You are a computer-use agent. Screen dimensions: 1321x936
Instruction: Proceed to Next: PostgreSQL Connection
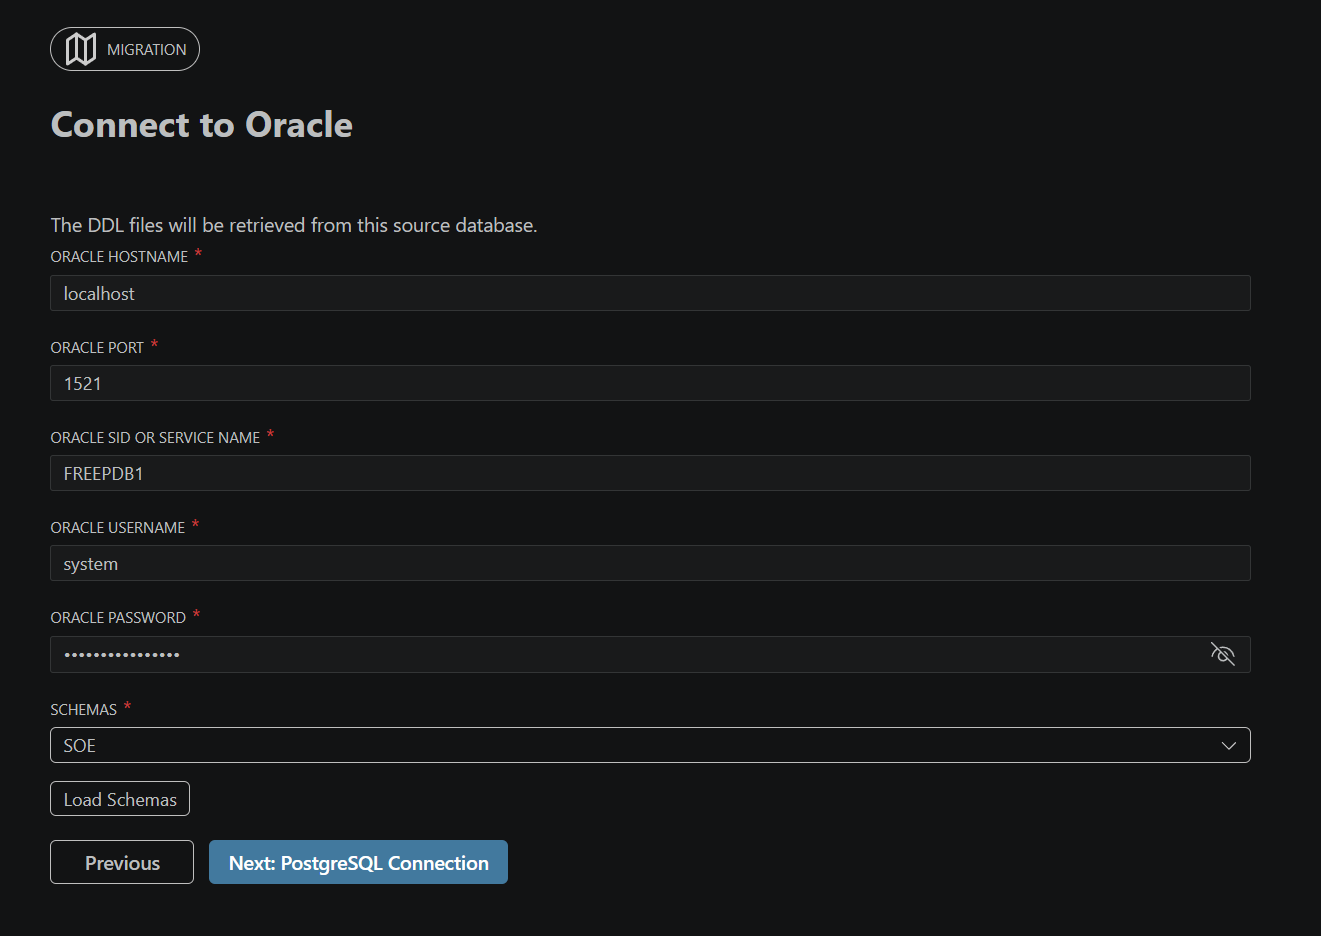tap(358, 862)
